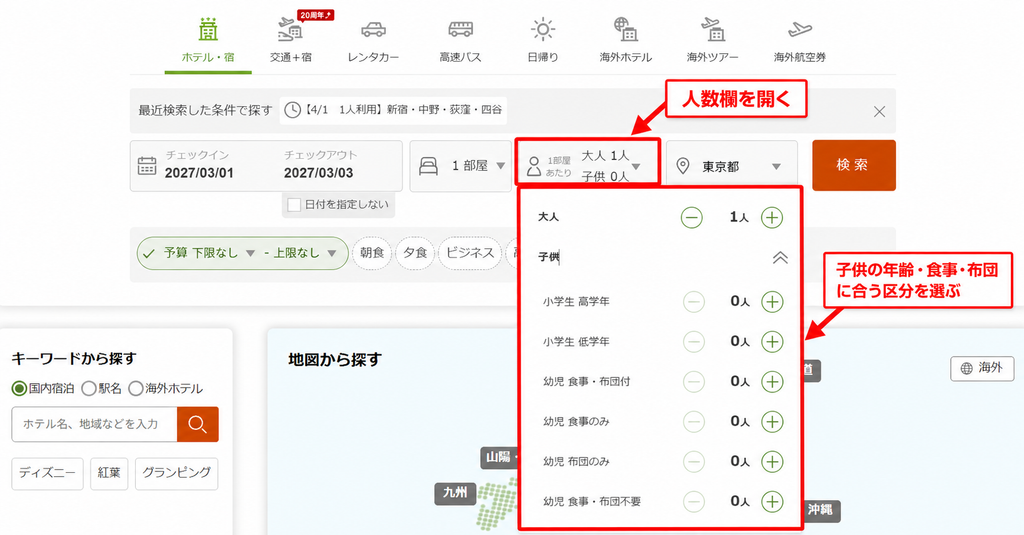Switch to the 交通+宿 tab
This screenshot has width=1024, height=535.
click(x=291, y=41)
